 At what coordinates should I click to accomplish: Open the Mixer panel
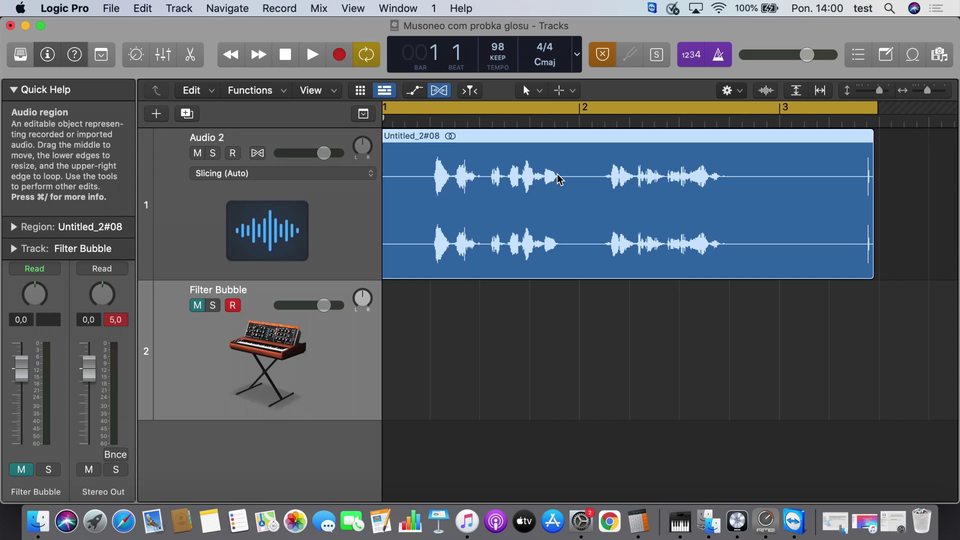163,54
